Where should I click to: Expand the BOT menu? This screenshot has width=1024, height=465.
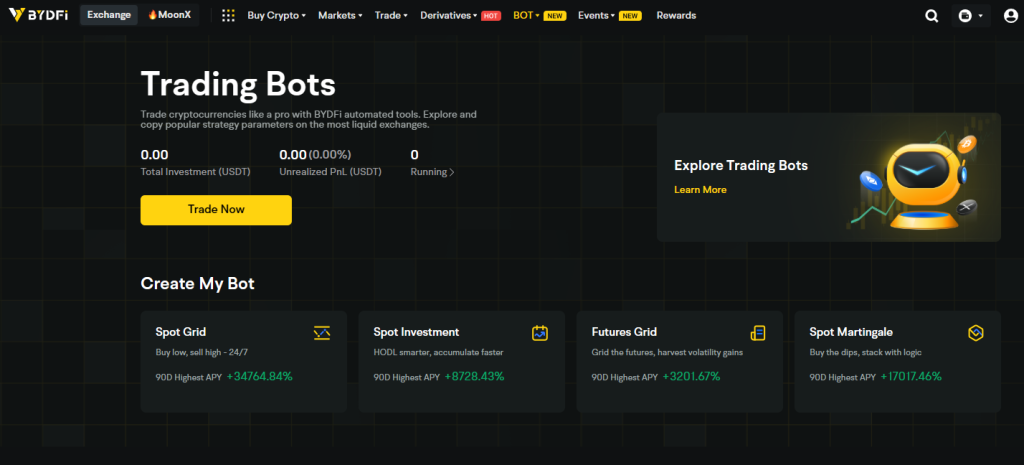526,15
